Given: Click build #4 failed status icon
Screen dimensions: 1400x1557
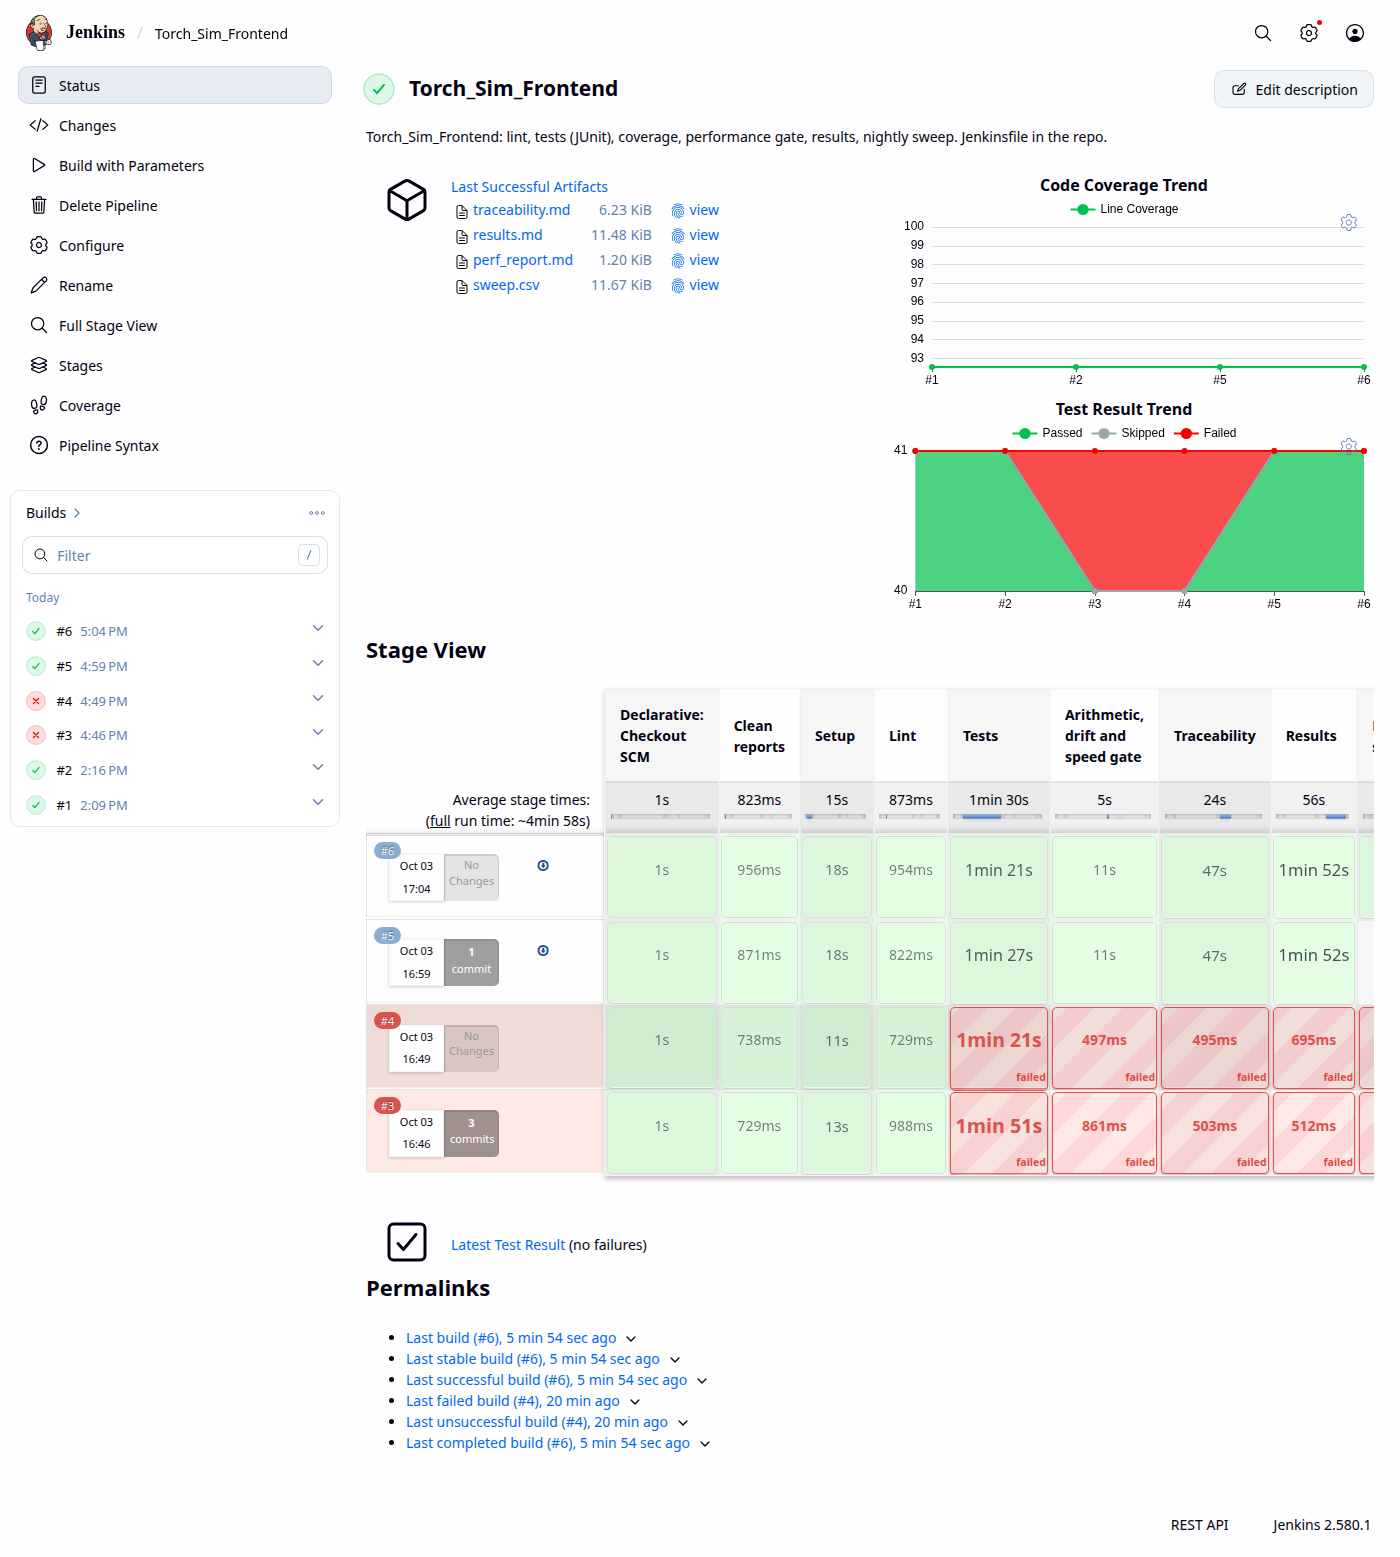Looking at the screenshot, I should coord(36,701).
